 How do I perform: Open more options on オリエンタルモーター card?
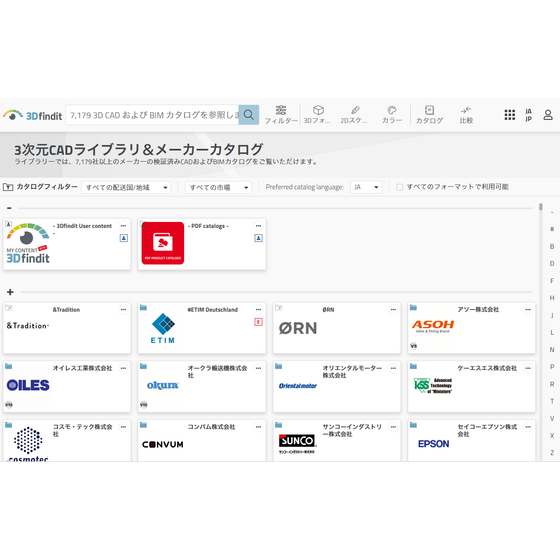click(x=393, y=368)
